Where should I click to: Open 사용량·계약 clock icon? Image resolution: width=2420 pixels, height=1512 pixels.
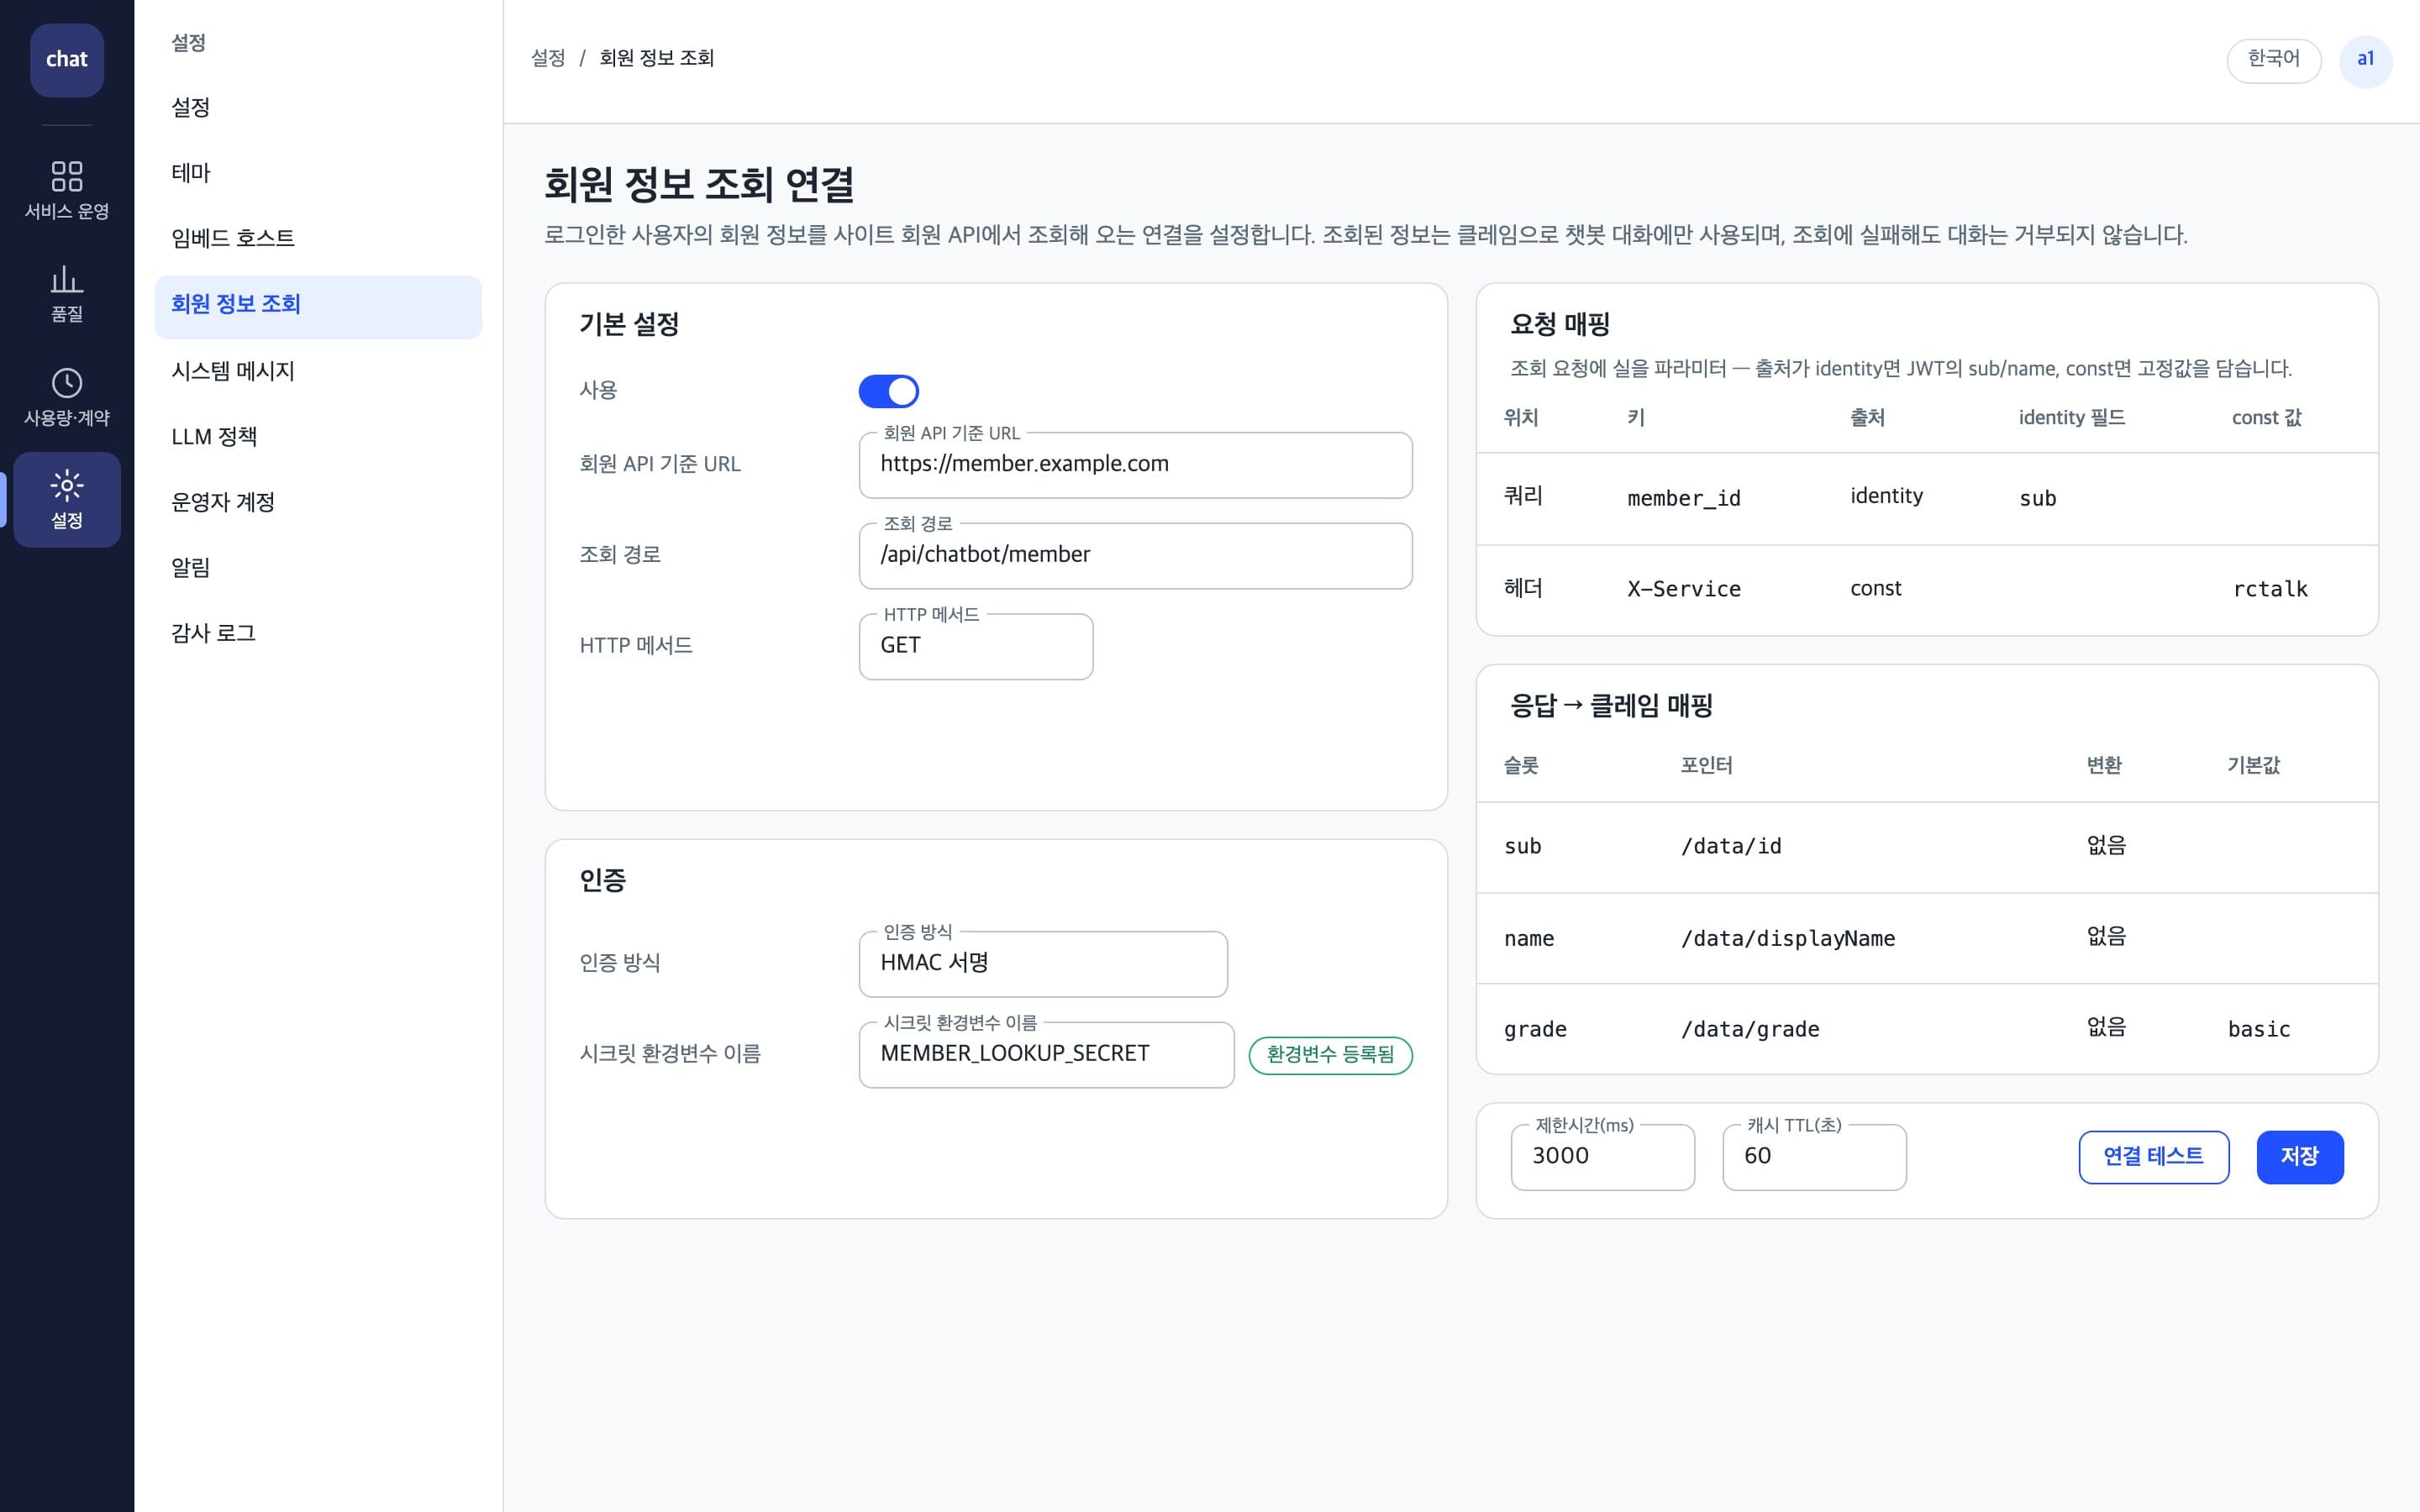pos(67,383)
